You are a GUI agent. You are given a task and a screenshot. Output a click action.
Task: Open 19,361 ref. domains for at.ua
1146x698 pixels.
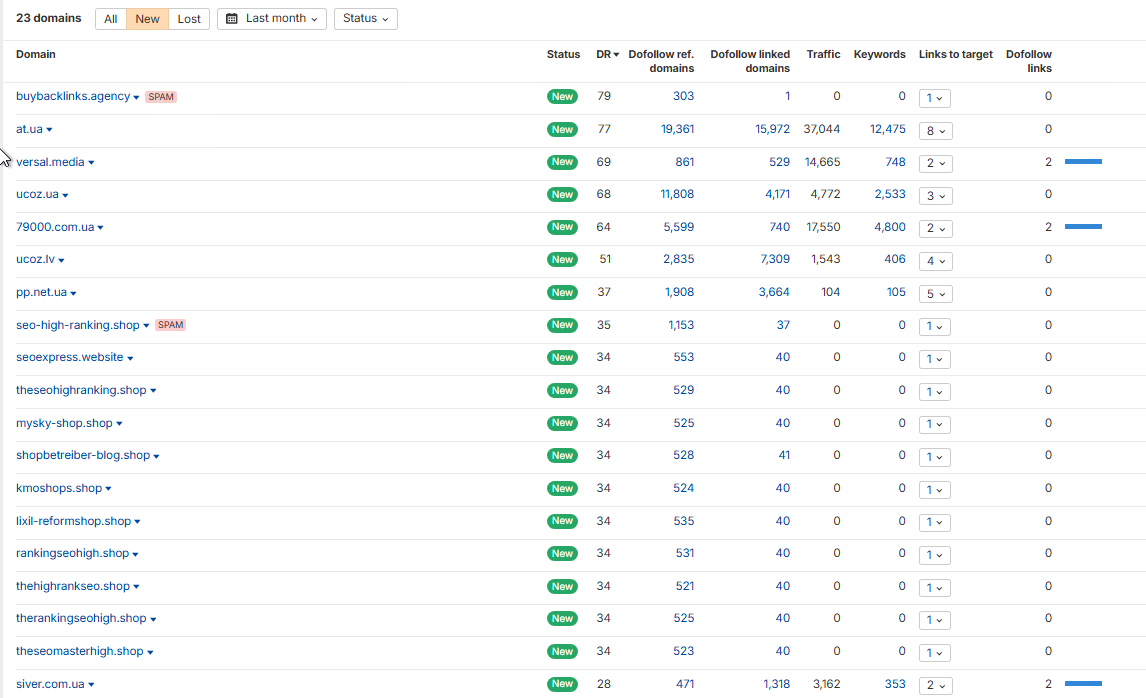(678, 129)
